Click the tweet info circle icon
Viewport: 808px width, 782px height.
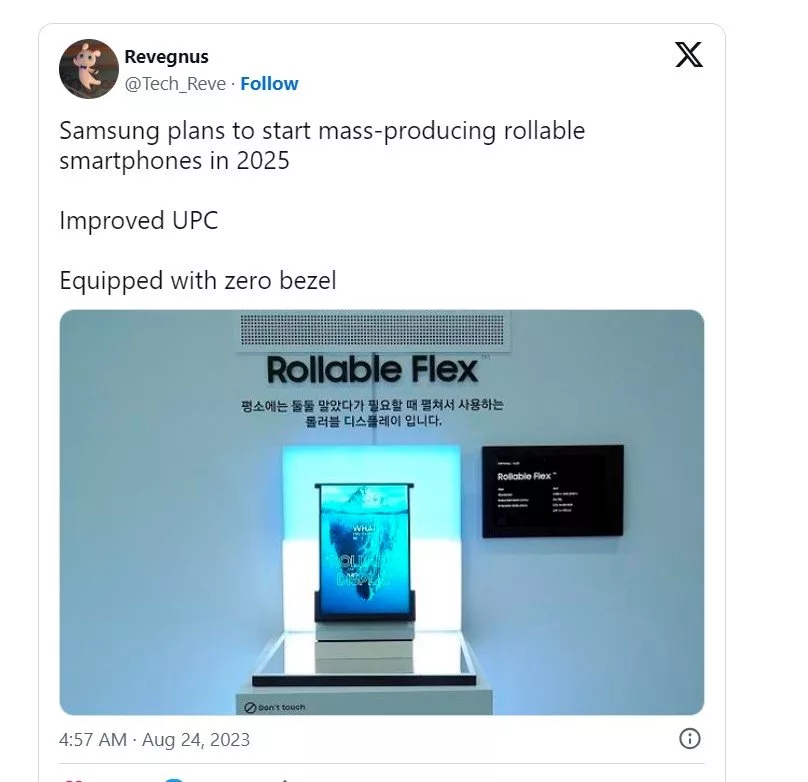click(x=690, y=739)
